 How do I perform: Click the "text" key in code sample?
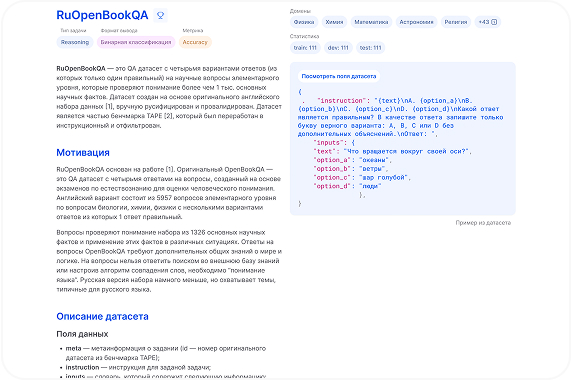325,151
